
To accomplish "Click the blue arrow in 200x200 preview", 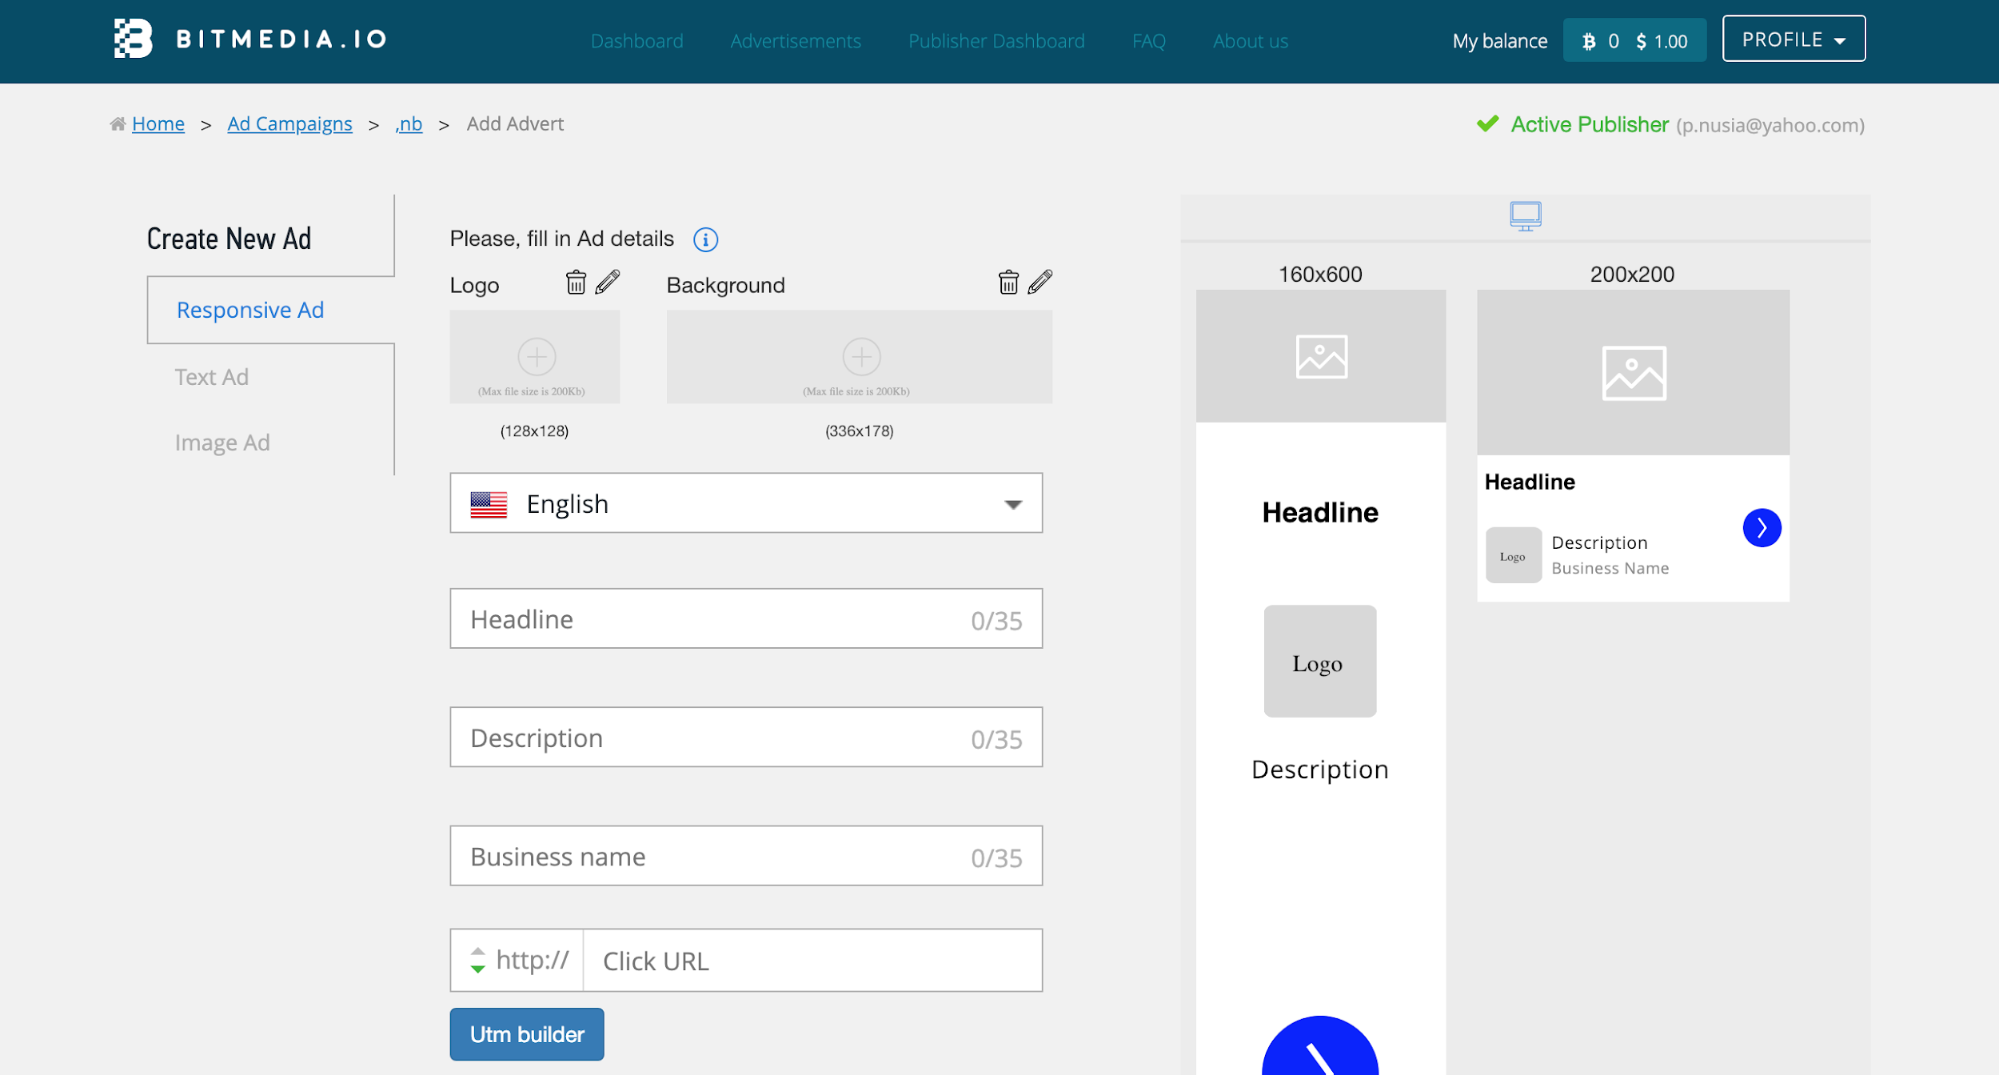I will pos(1762,528).
